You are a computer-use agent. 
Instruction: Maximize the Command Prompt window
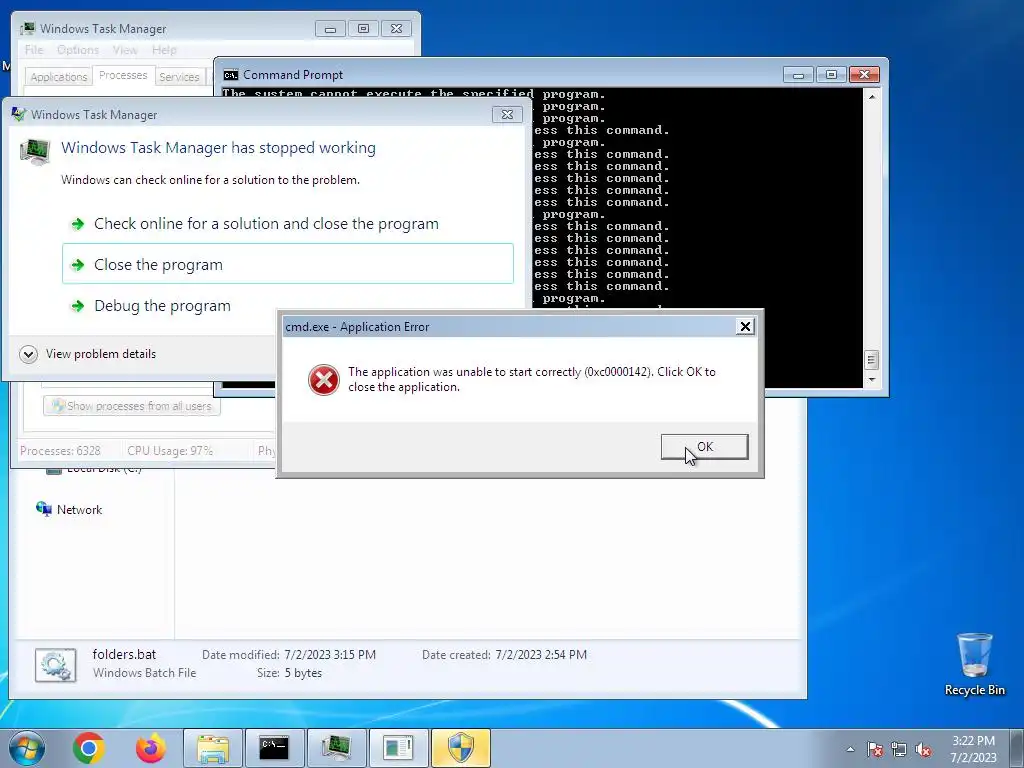point(831,74)
